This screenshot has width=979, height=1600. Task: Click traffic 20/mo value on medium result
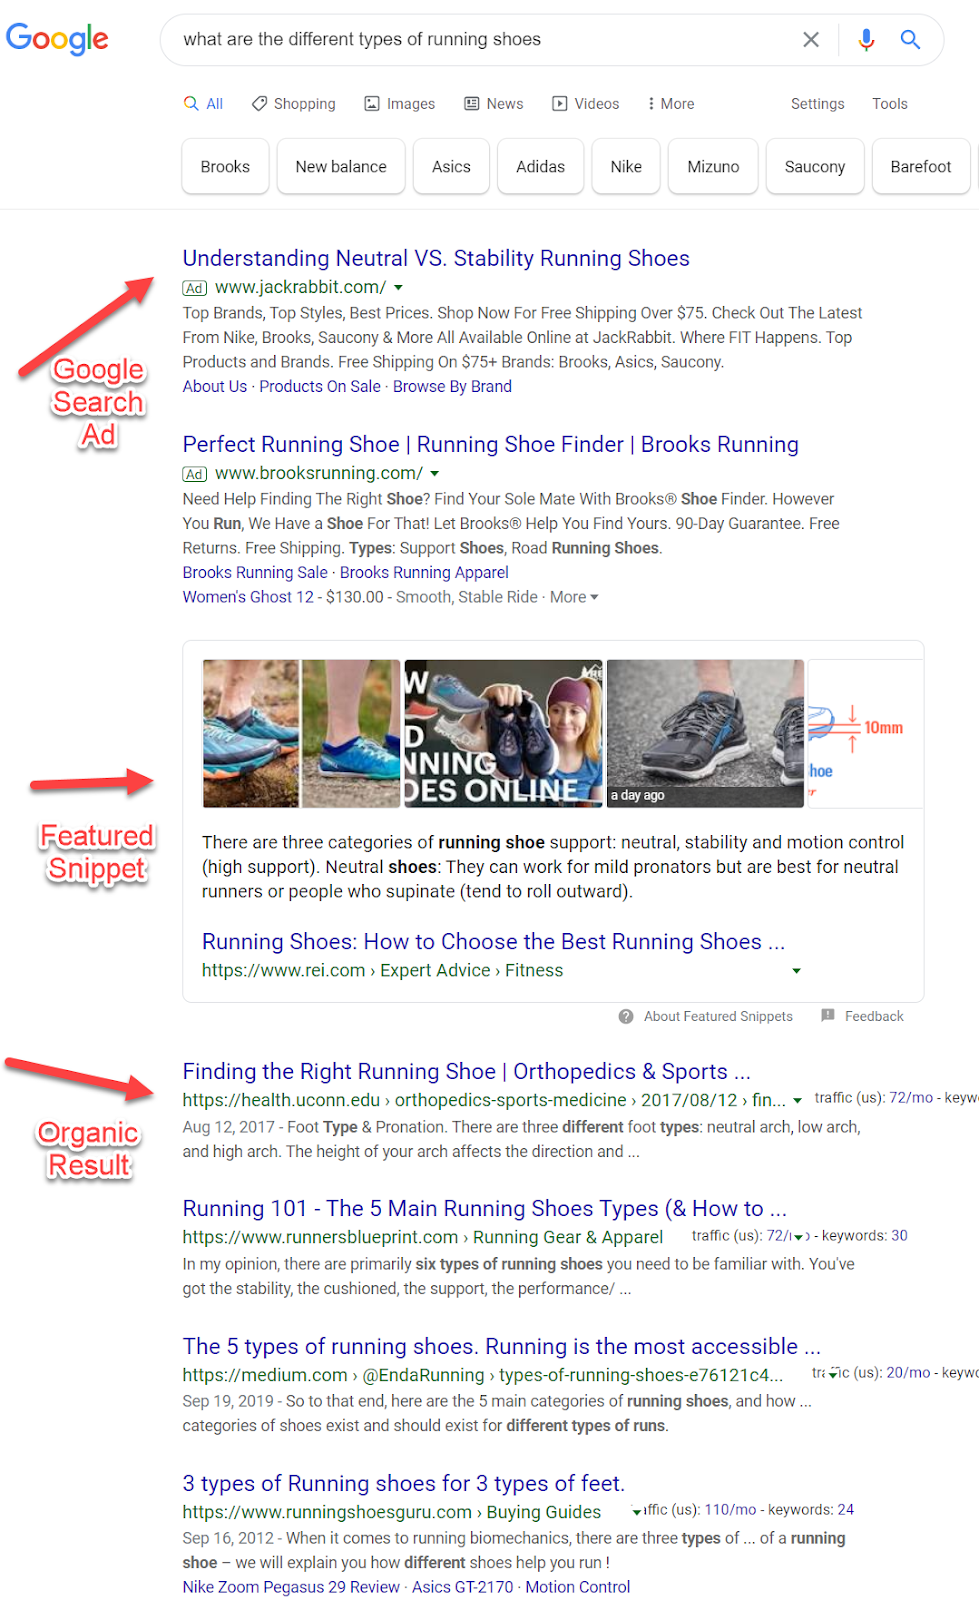point(908,1373)
